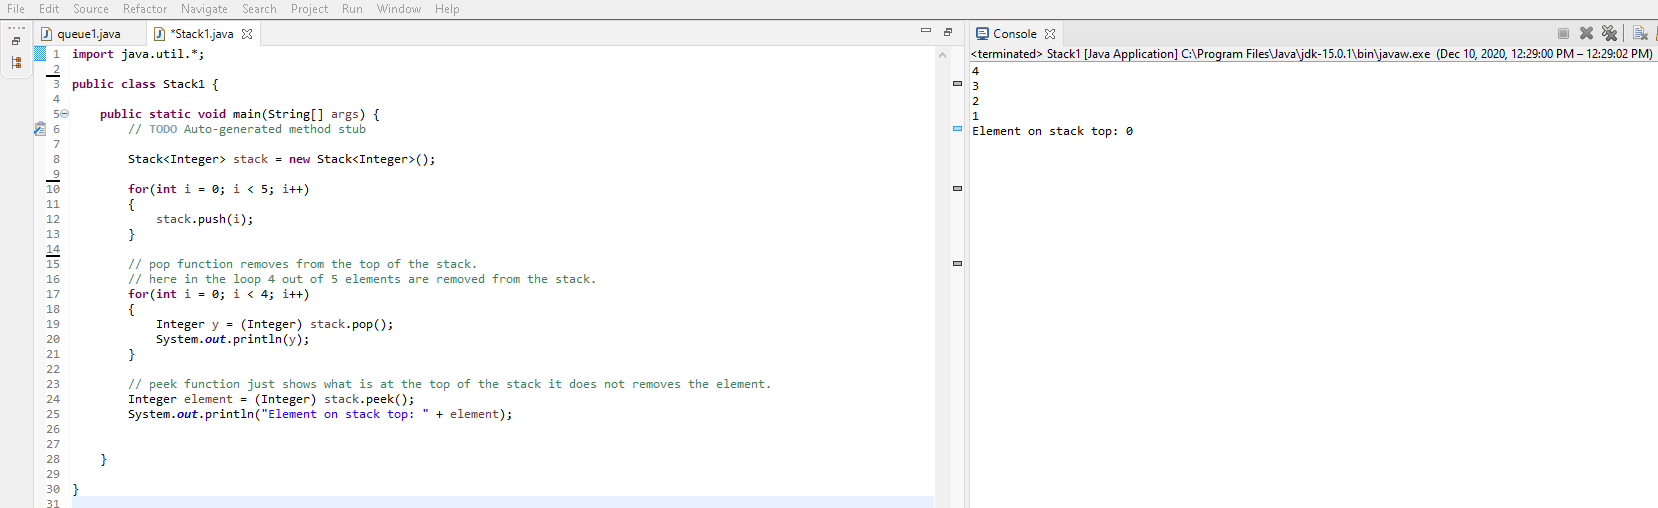Open the Edit menu
Image resolution: width=1658 pixels, height=508 pixels.
click(49, 9)
